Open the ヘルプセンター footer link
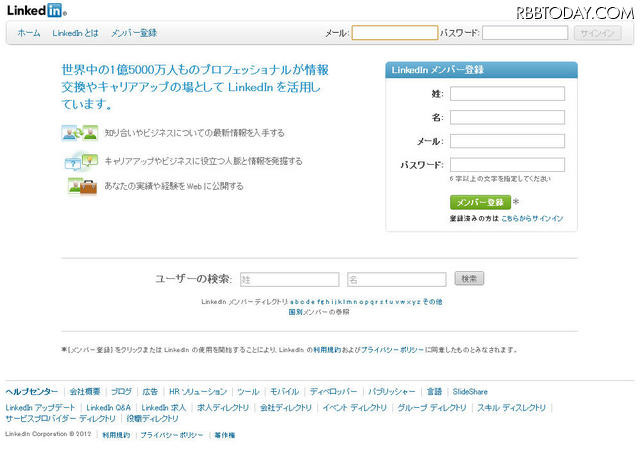The height and width of the screenshot is (454, 640). (32, 392)
